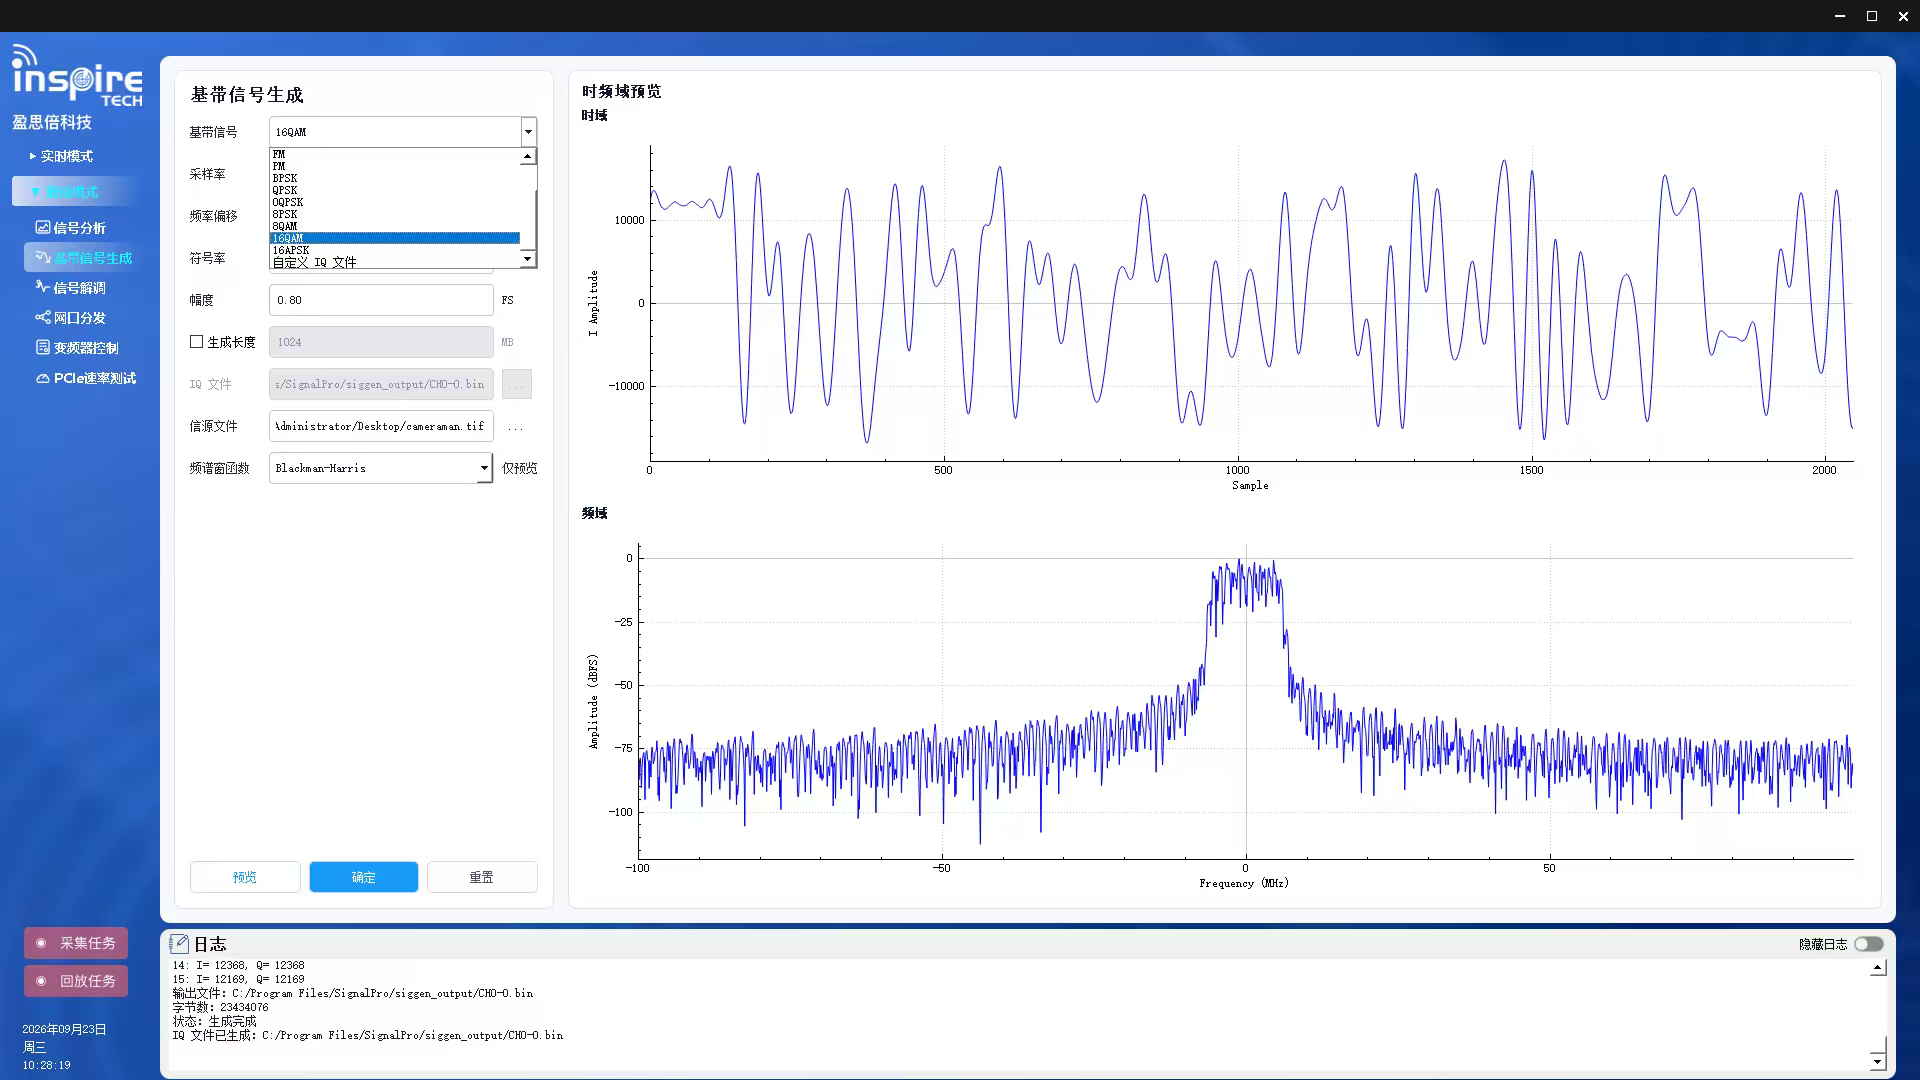Click the 采集任务 record button
The height and width of the screenshot is (1080, 1920).
tap(76, 943)
